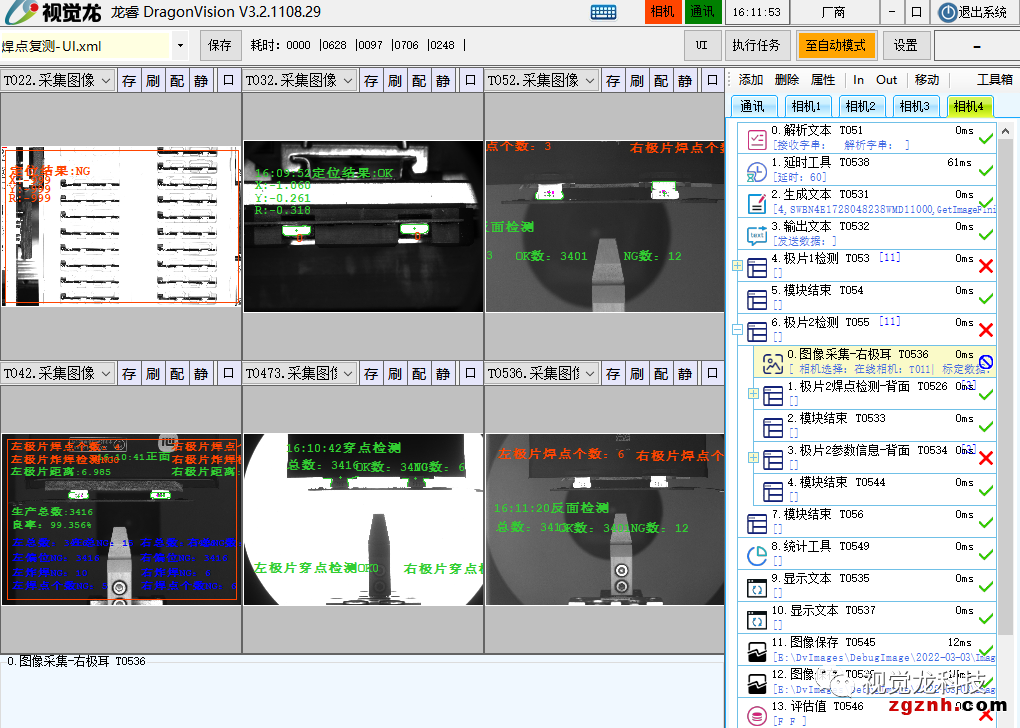The height and width of the screenshot is (728, 1020).
Task: Toggle 静 in the T022 image panel
Action: pos(201,81)
